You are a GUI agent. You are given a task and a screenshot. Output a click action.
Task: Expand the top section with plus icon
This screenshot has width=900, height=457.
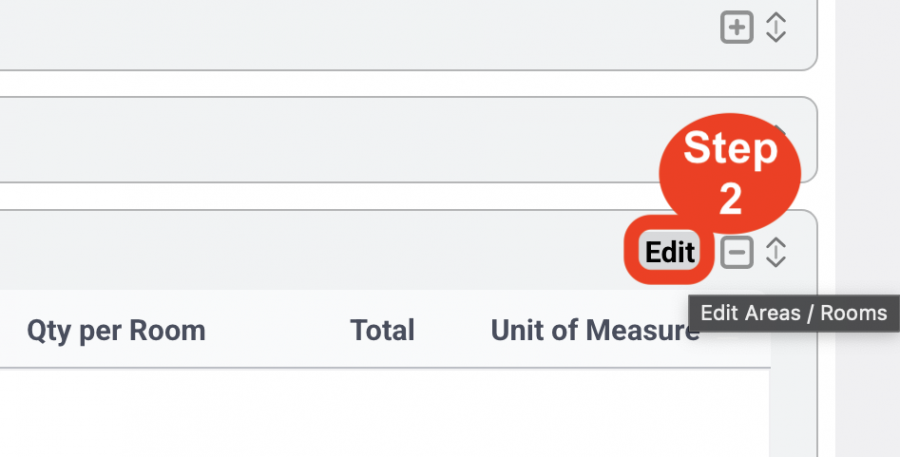(736, 27)
